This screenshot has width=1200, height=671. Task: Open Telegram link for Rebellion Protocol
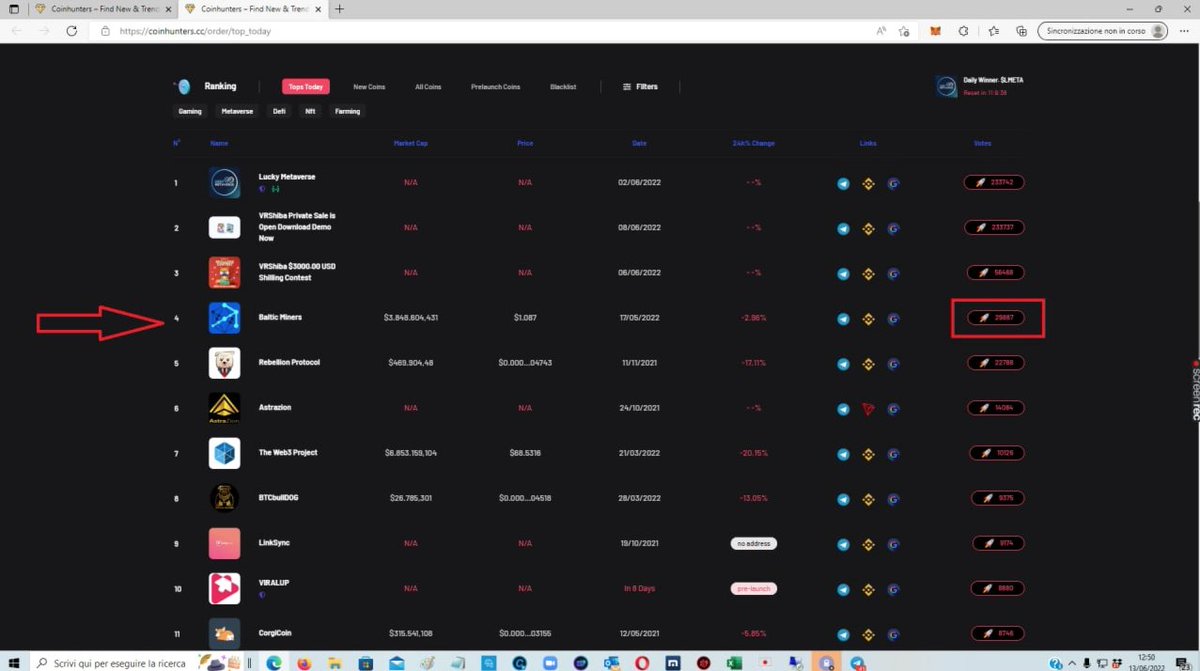click(x=843, y=364)
